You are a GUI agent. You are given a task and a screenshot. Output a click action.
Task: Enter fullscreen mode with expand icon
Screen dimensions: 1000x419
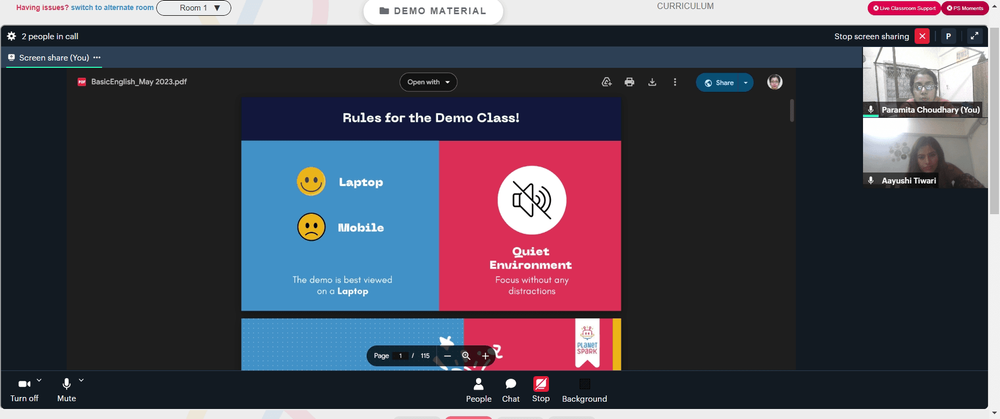tap(974, 36)
